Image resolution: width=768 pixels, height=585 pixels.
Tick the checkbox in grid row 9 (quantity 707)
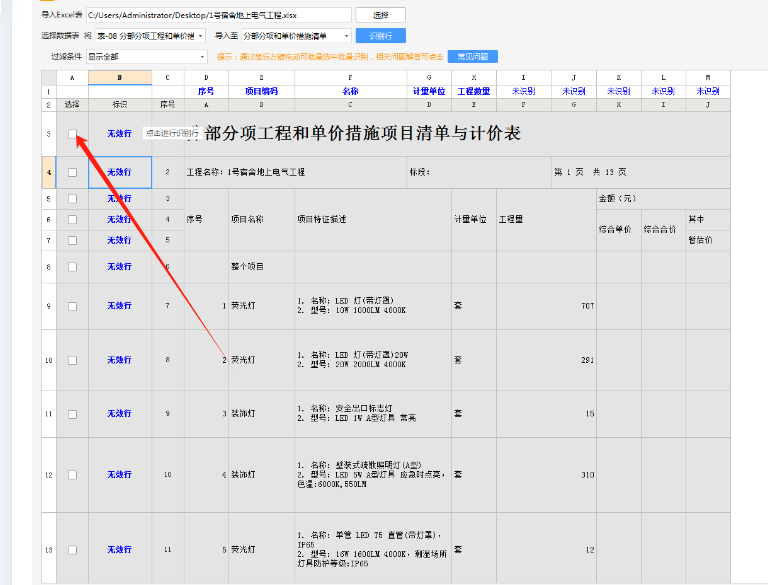tap(72, 306)
